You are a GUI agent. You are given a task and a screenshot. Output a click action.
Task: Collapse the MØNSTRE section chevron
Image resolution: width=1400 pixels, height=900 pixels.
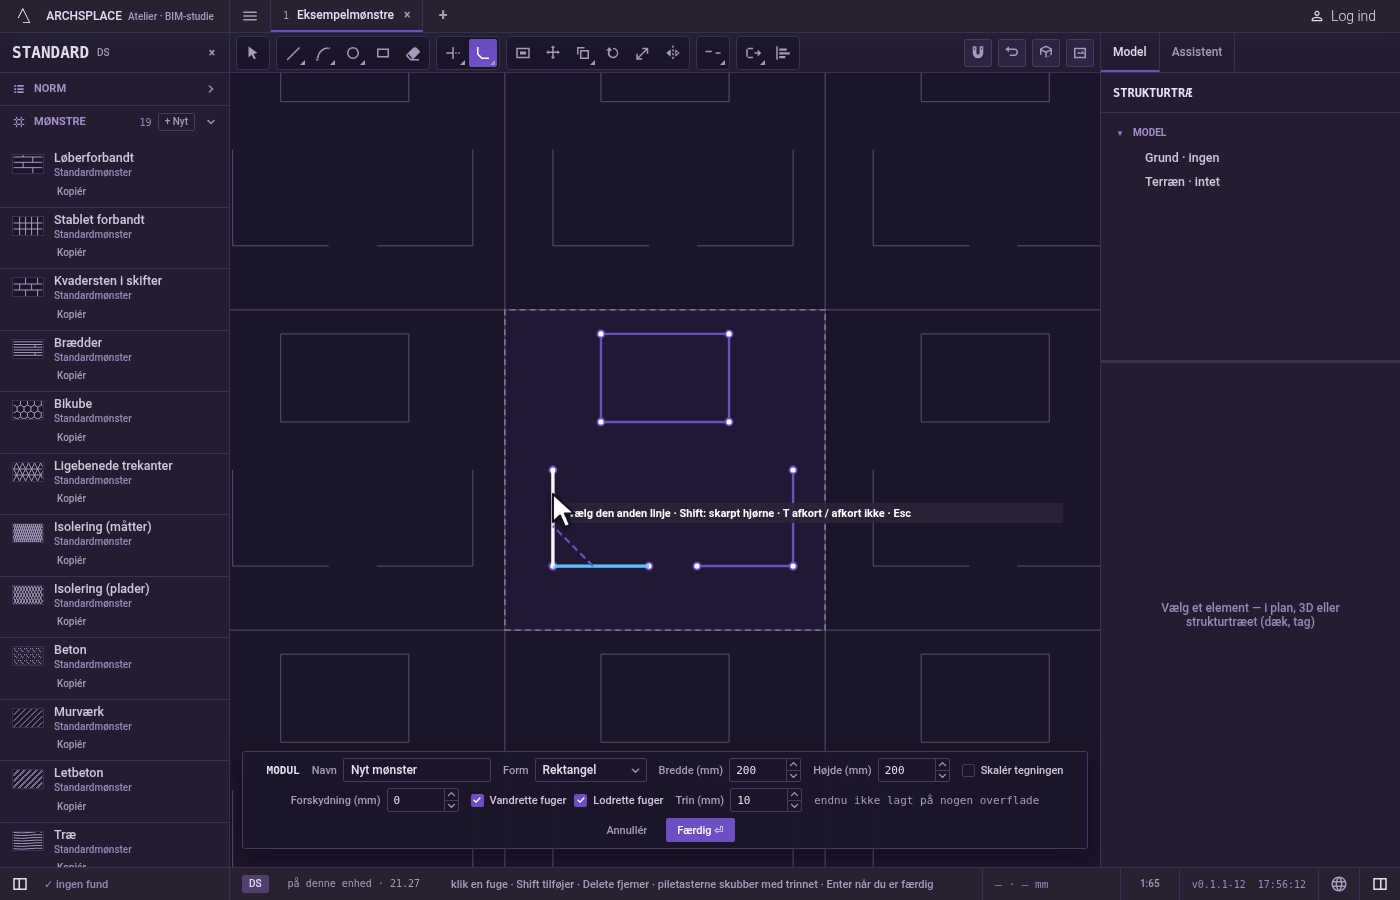(x=211, y=122)
